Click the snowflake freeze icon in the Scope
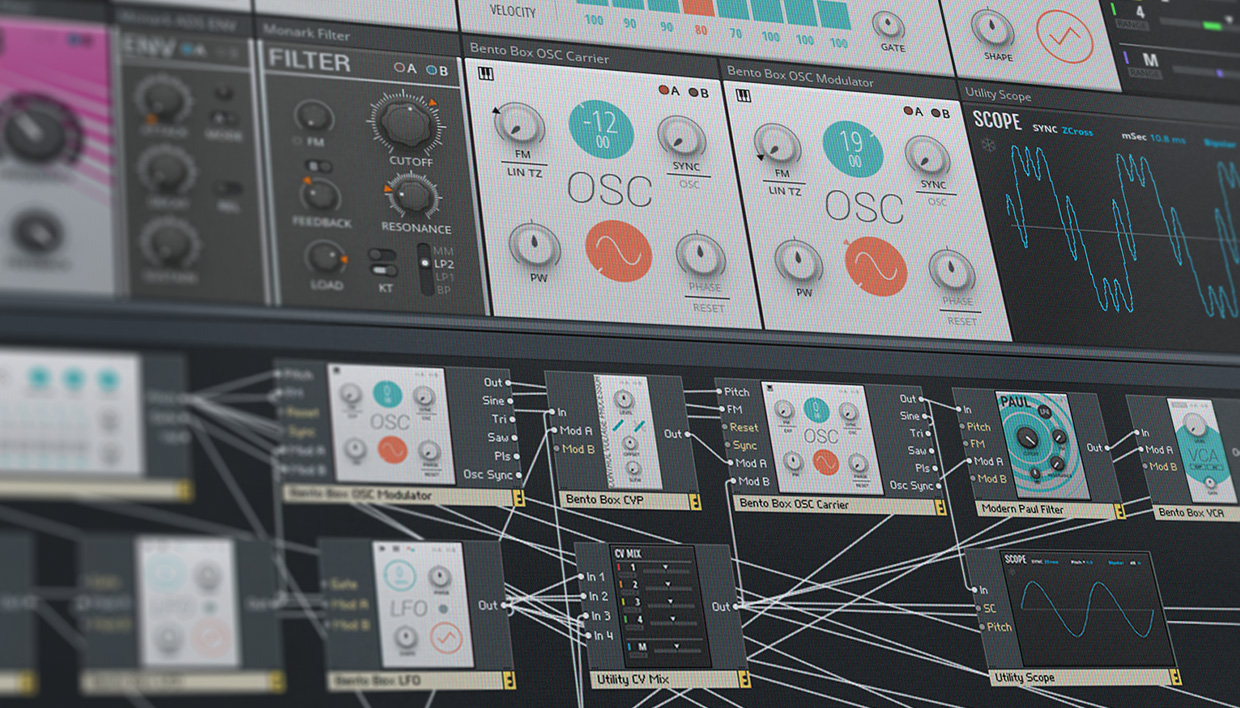This screenshot has height=708, width=1240. click(987, 145)
